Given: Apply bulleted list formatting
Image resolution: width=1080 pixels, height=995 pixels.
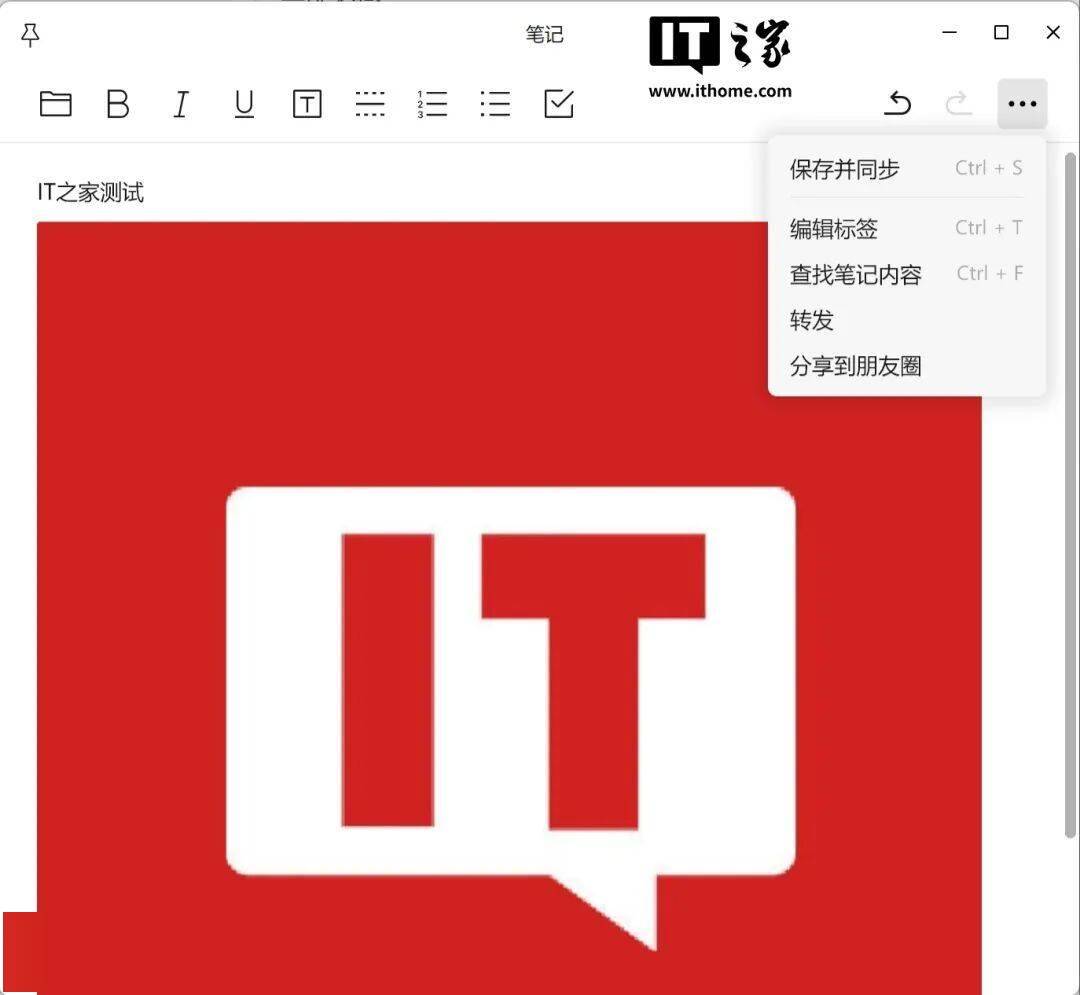Looking at the screenshot, I should 495,104.
